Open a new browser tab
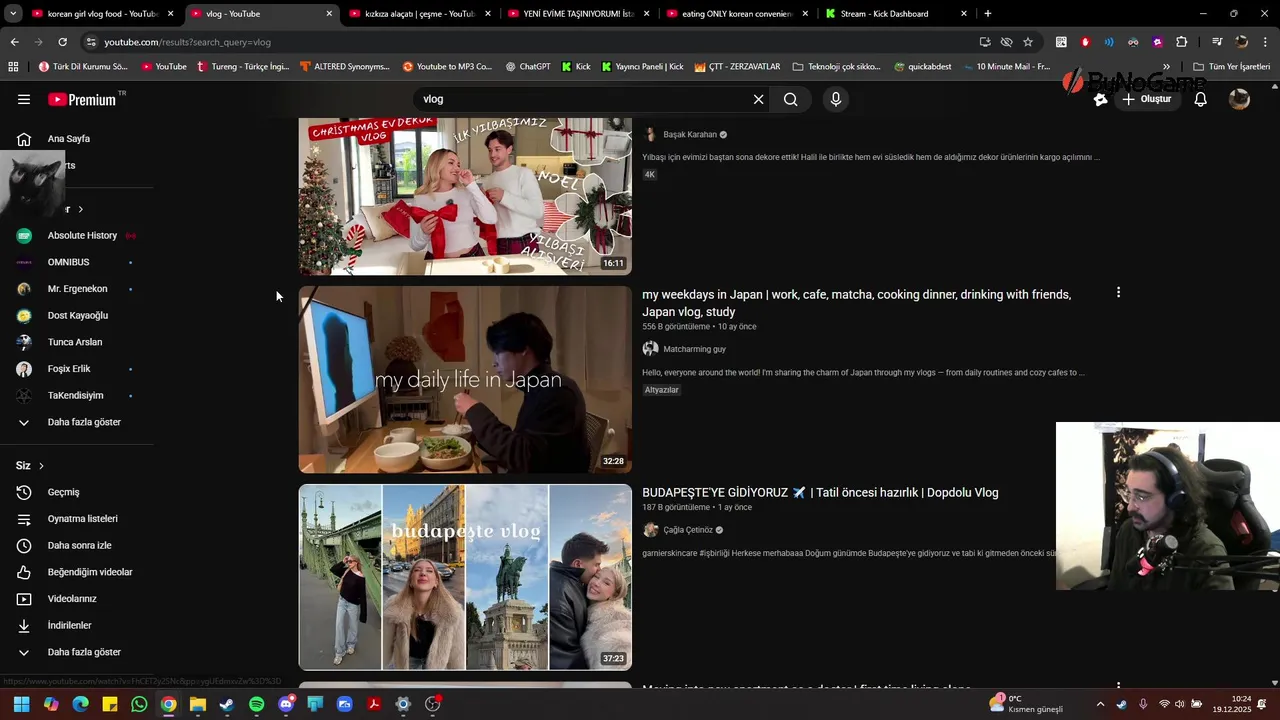This screenshot has width=1280, height=720. click(987, 14)
